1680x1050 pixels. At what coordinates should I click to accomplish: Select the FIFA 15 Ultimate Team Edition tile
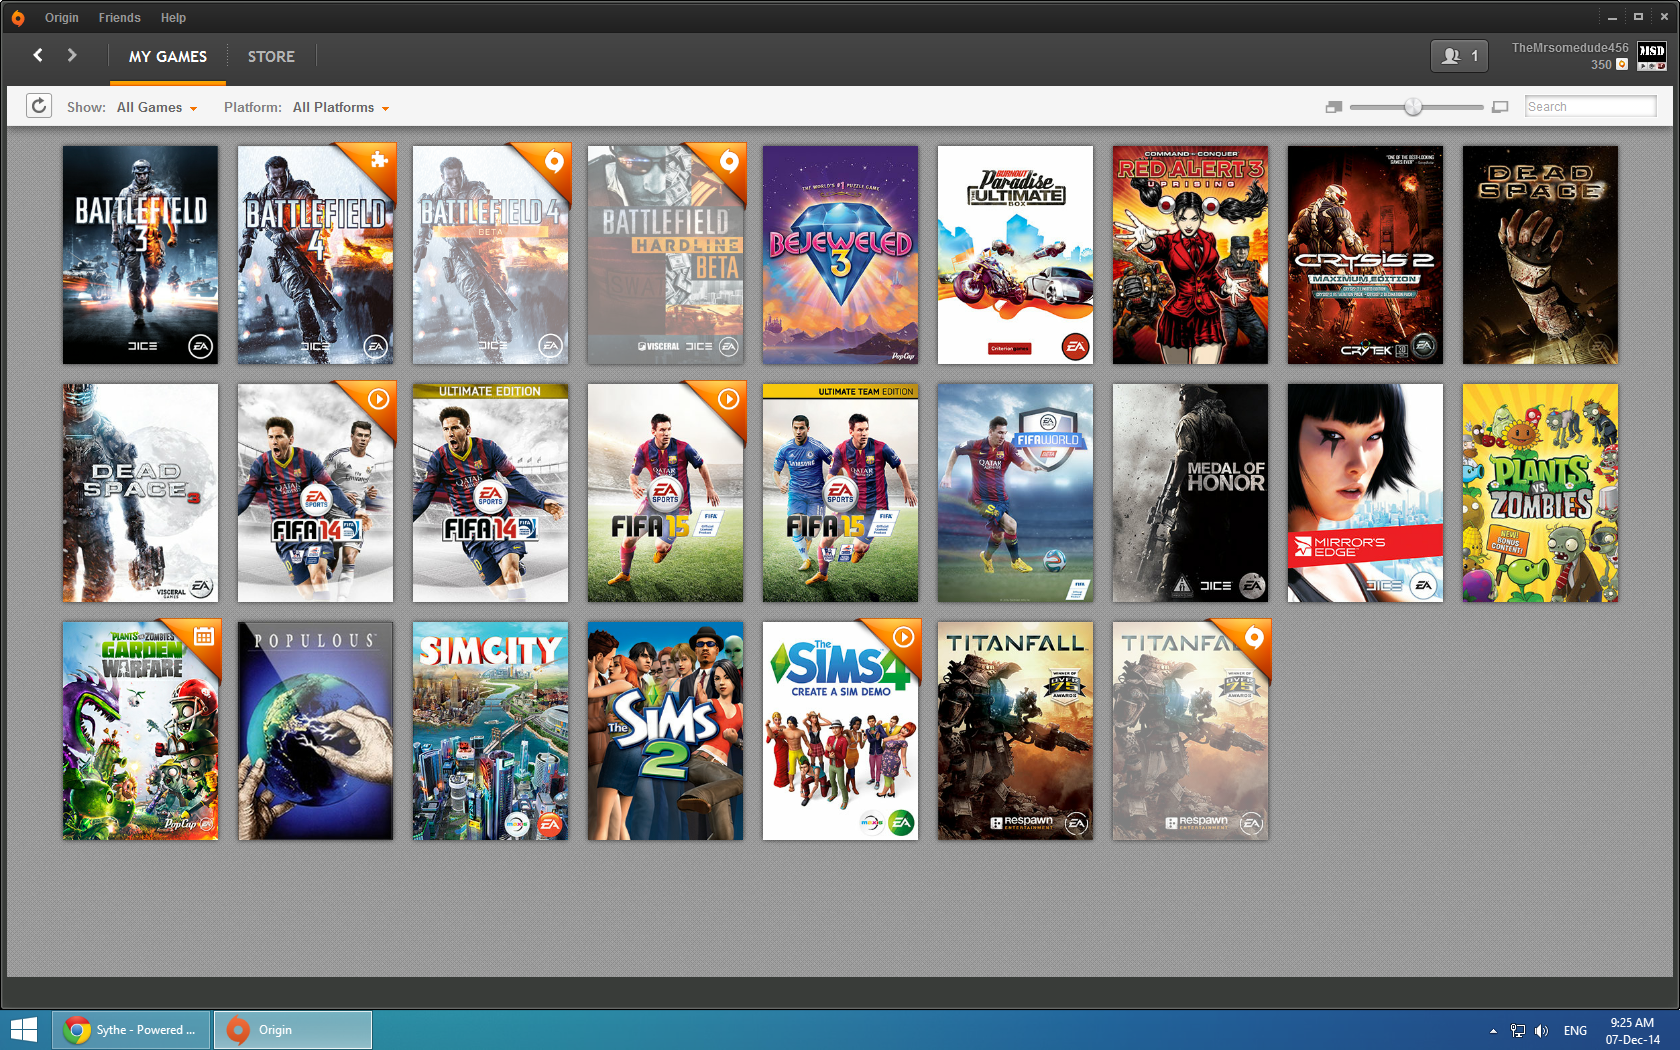[x=840, y=493]
